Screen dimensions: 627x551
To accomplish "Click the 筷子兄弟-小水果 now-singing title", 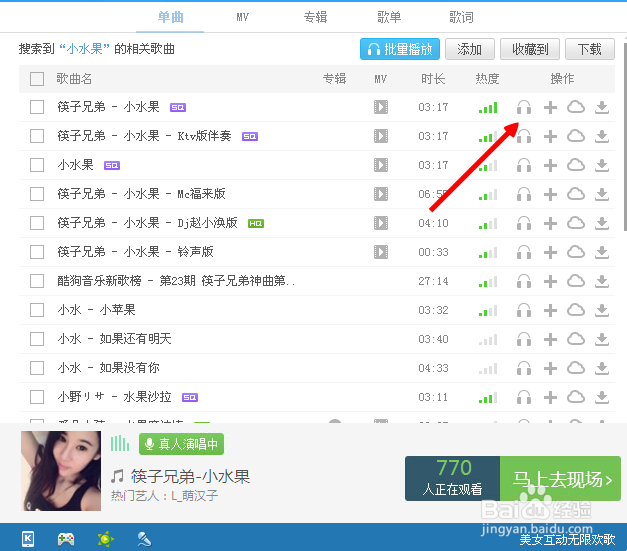I will (190, 476).
